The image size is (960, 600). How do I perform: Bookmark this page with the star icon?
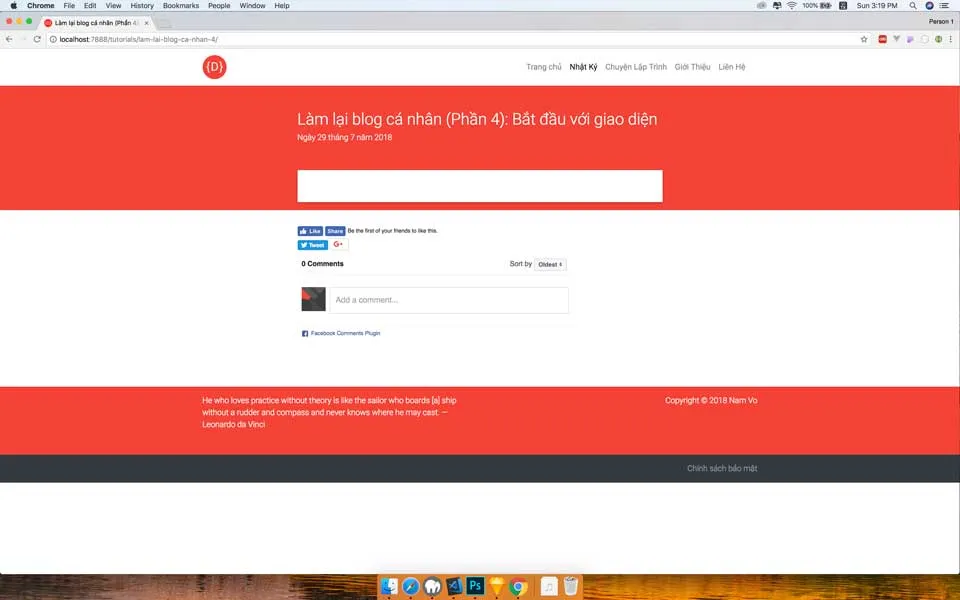coord(864,39)
